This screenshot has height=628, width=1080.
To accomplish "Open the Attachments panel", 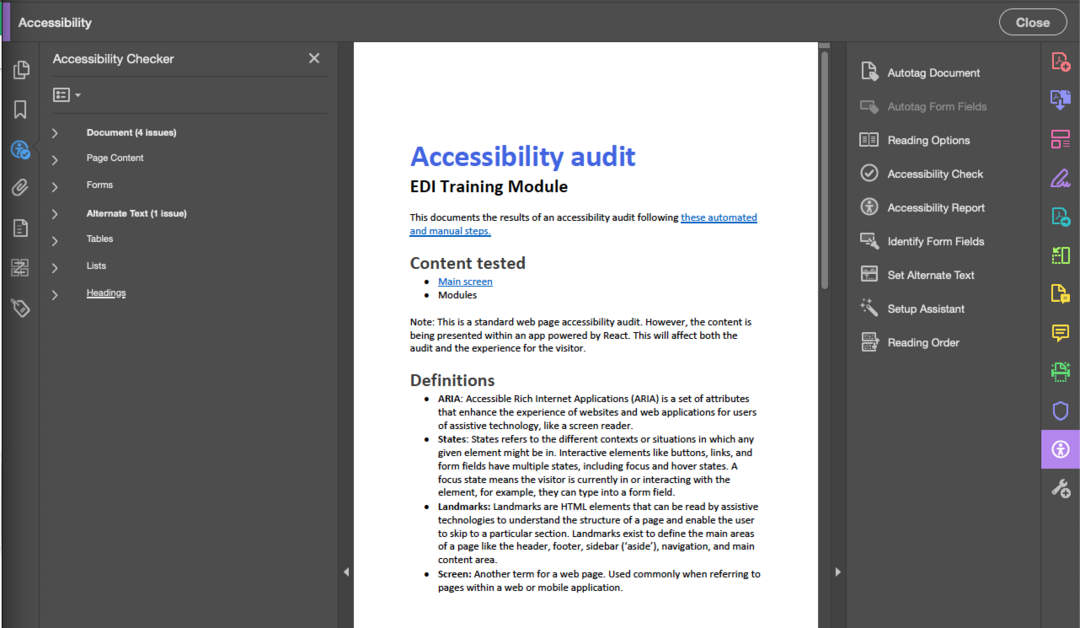I will 21,187.
